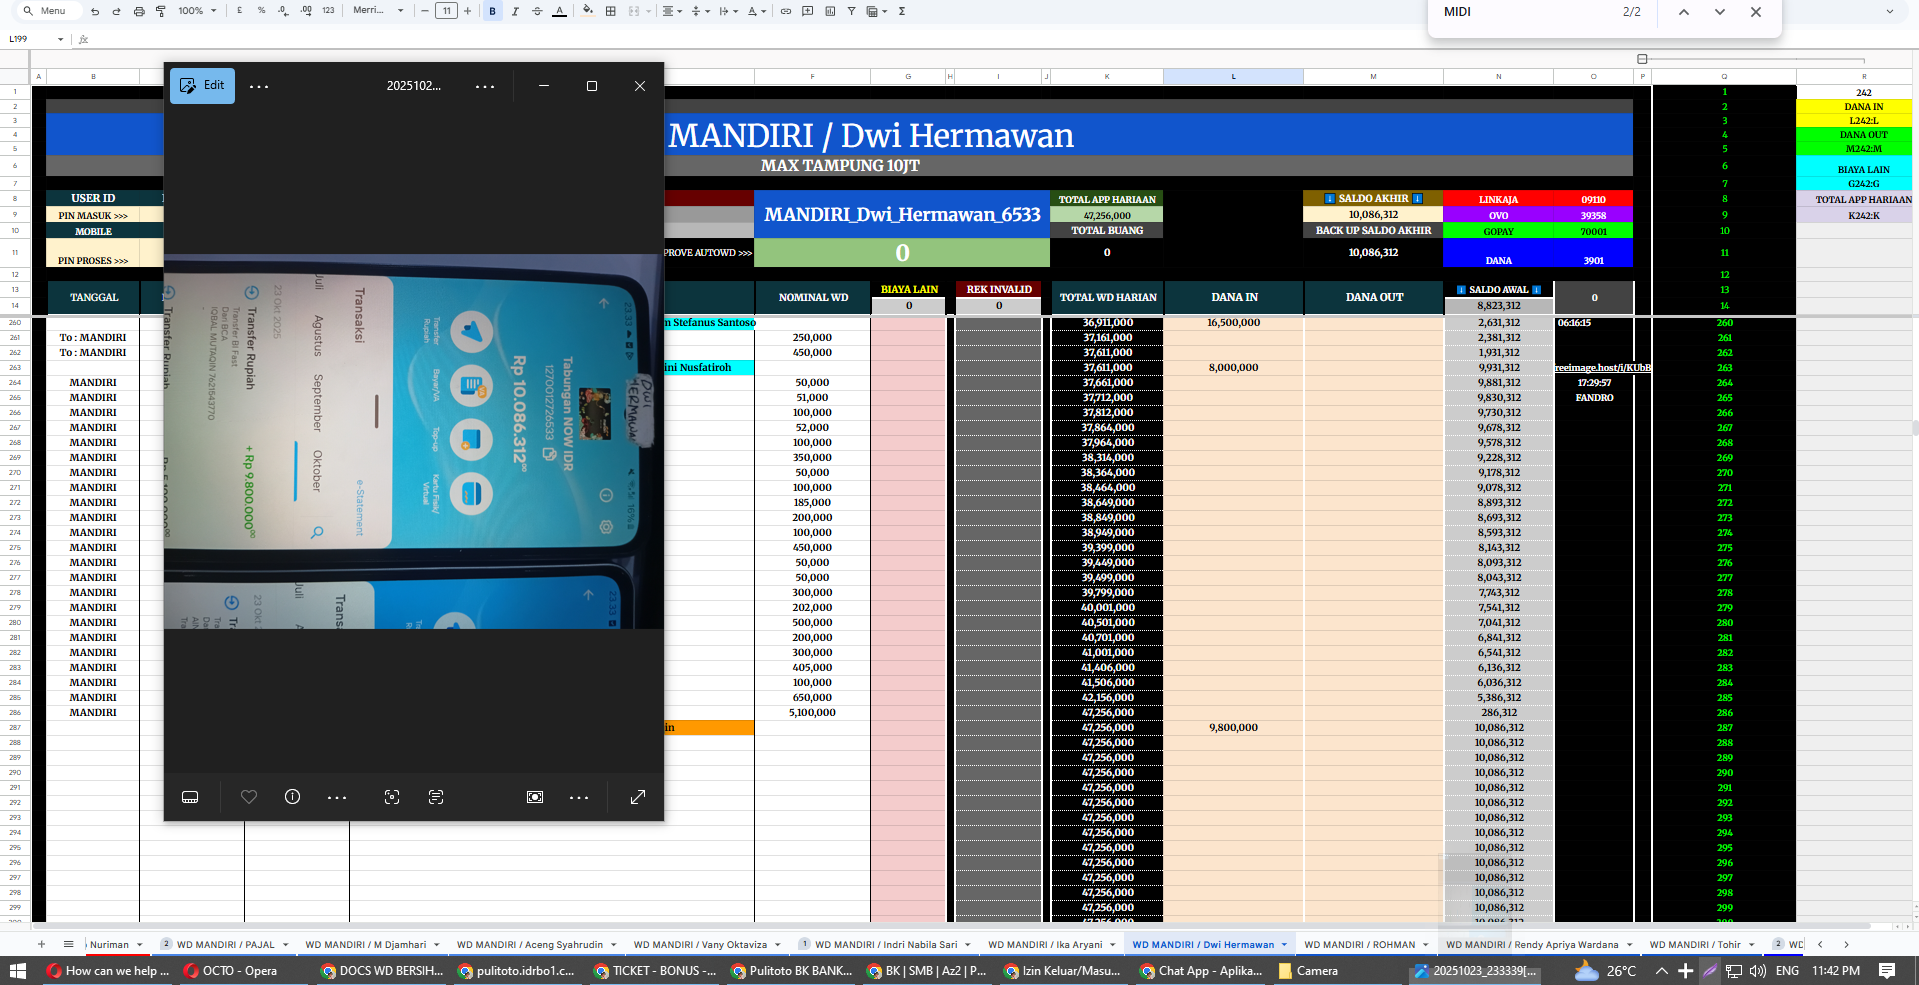Open the notification center icon
Viewport: 1919px width, 985px height.
click(x=1887, y=970)
